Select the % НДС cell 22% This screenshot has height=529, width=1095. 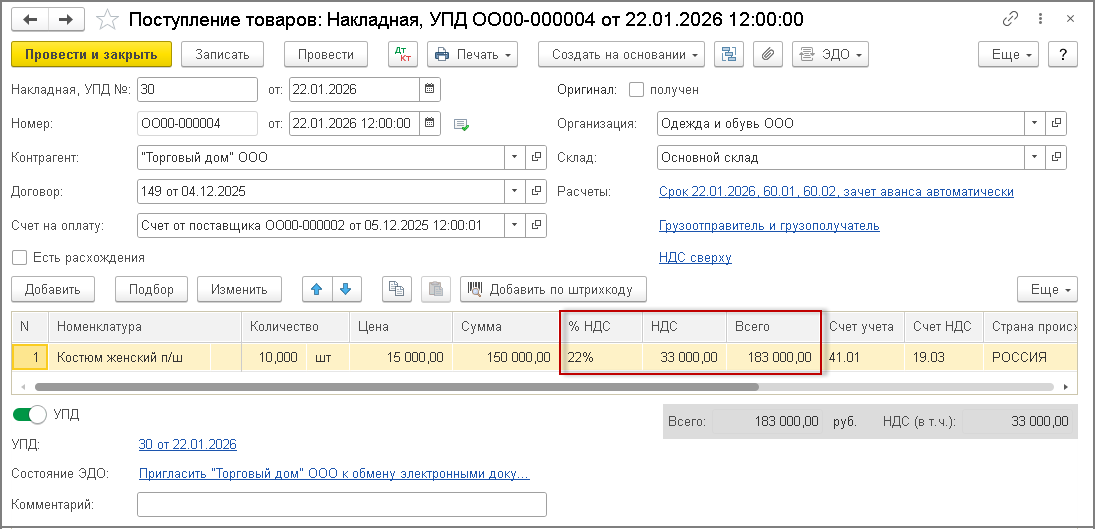(x=602, y=357)
